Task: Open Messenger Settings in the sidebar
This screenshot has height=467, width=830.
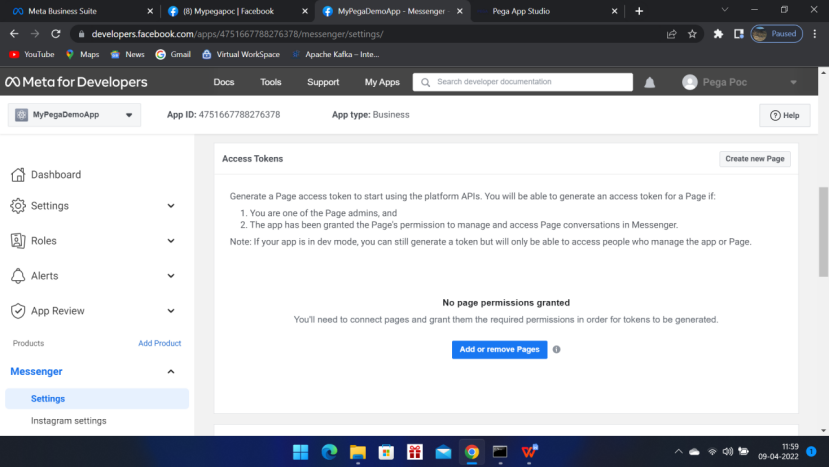Action: pos(97,399)
